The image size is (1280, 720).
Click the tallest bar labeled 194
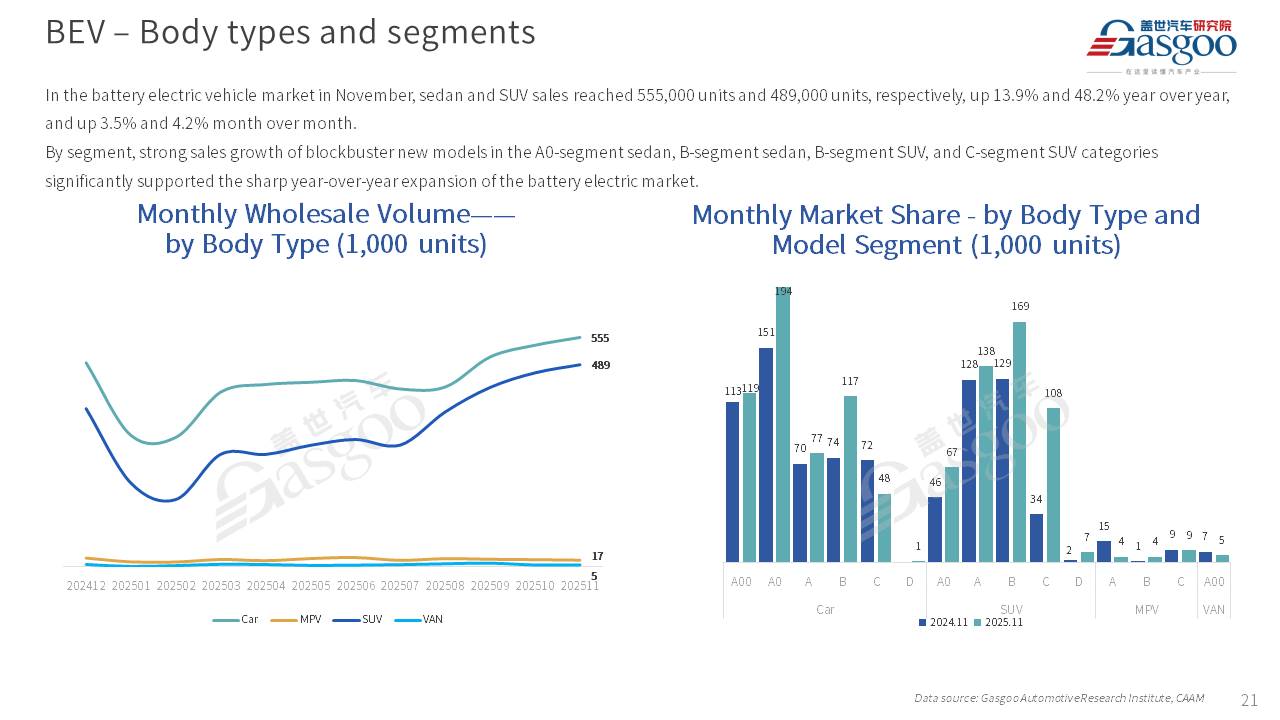(x=783, y=426)
